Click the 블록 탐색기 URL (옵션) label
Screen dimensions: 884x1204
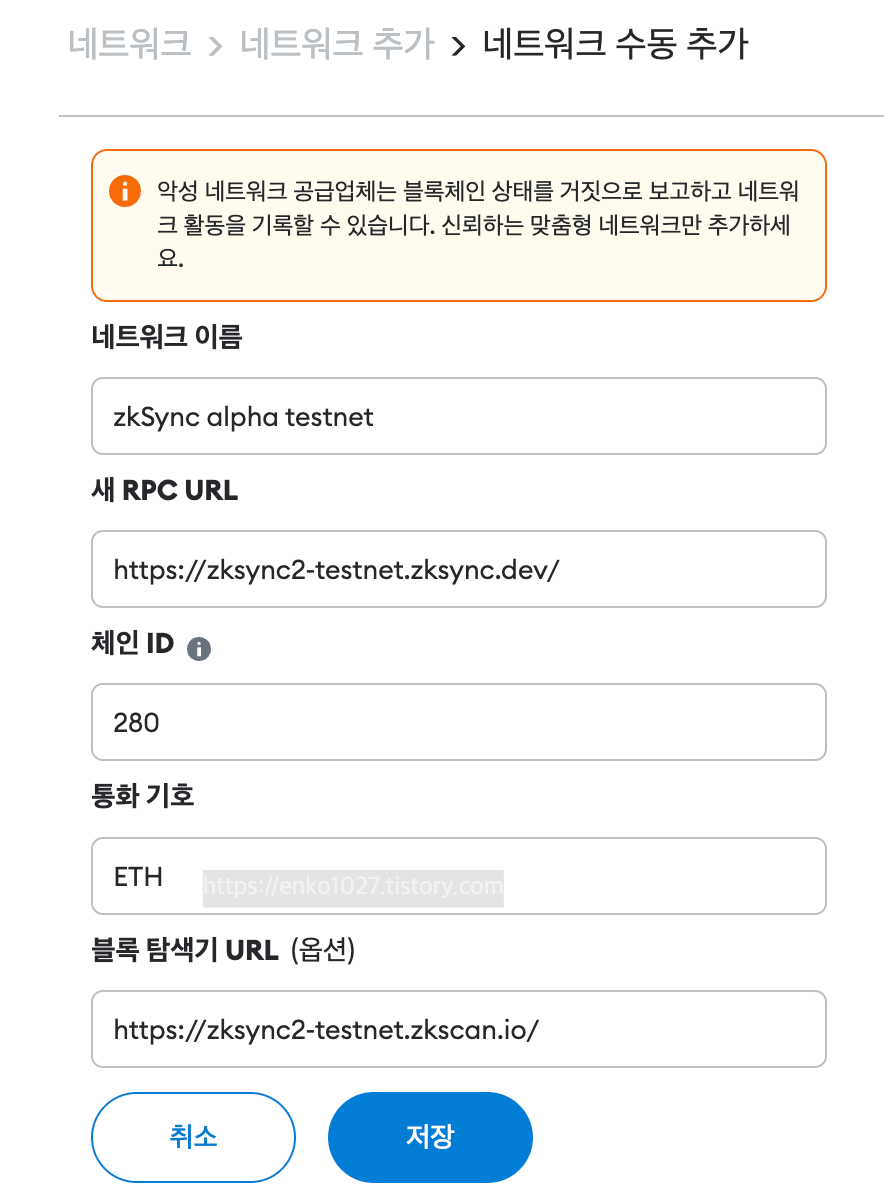[x=223, y=950]
